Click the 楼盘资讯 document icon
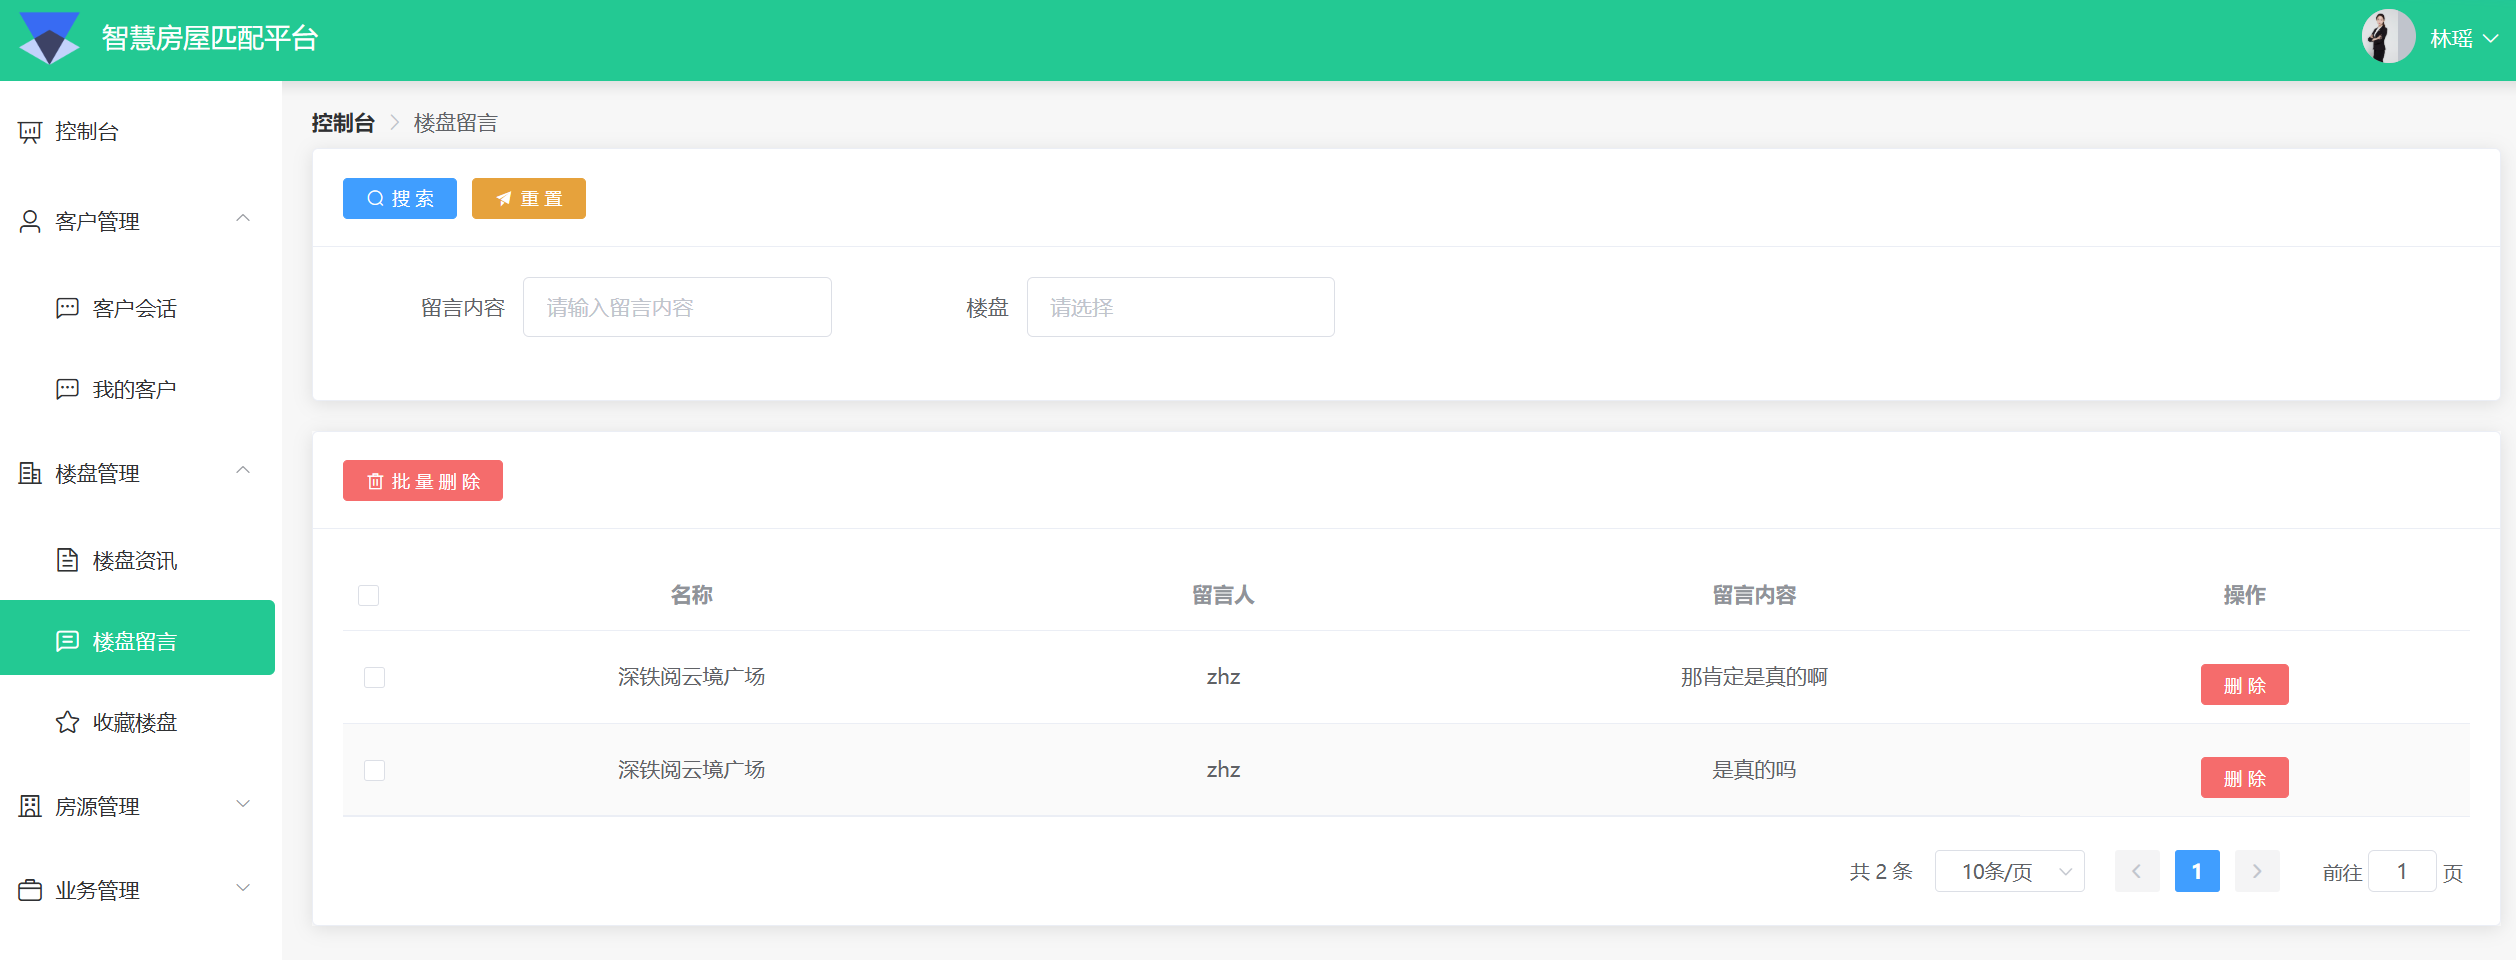The height and width of the screenshot is (960, 2516). pyautogui.click(x=67, y=560)
